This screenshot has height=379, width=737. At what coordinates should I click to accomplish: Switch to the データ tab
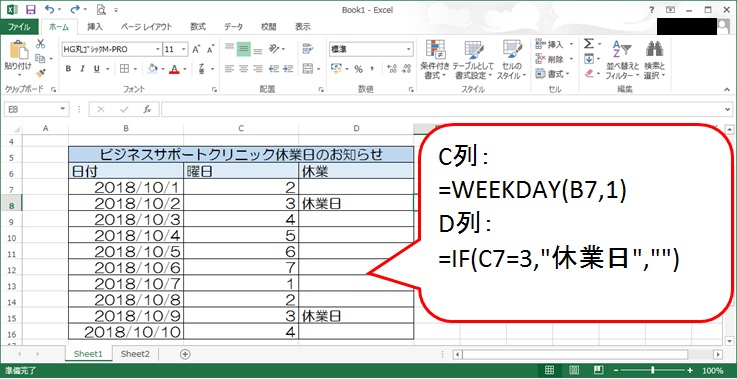233,27
